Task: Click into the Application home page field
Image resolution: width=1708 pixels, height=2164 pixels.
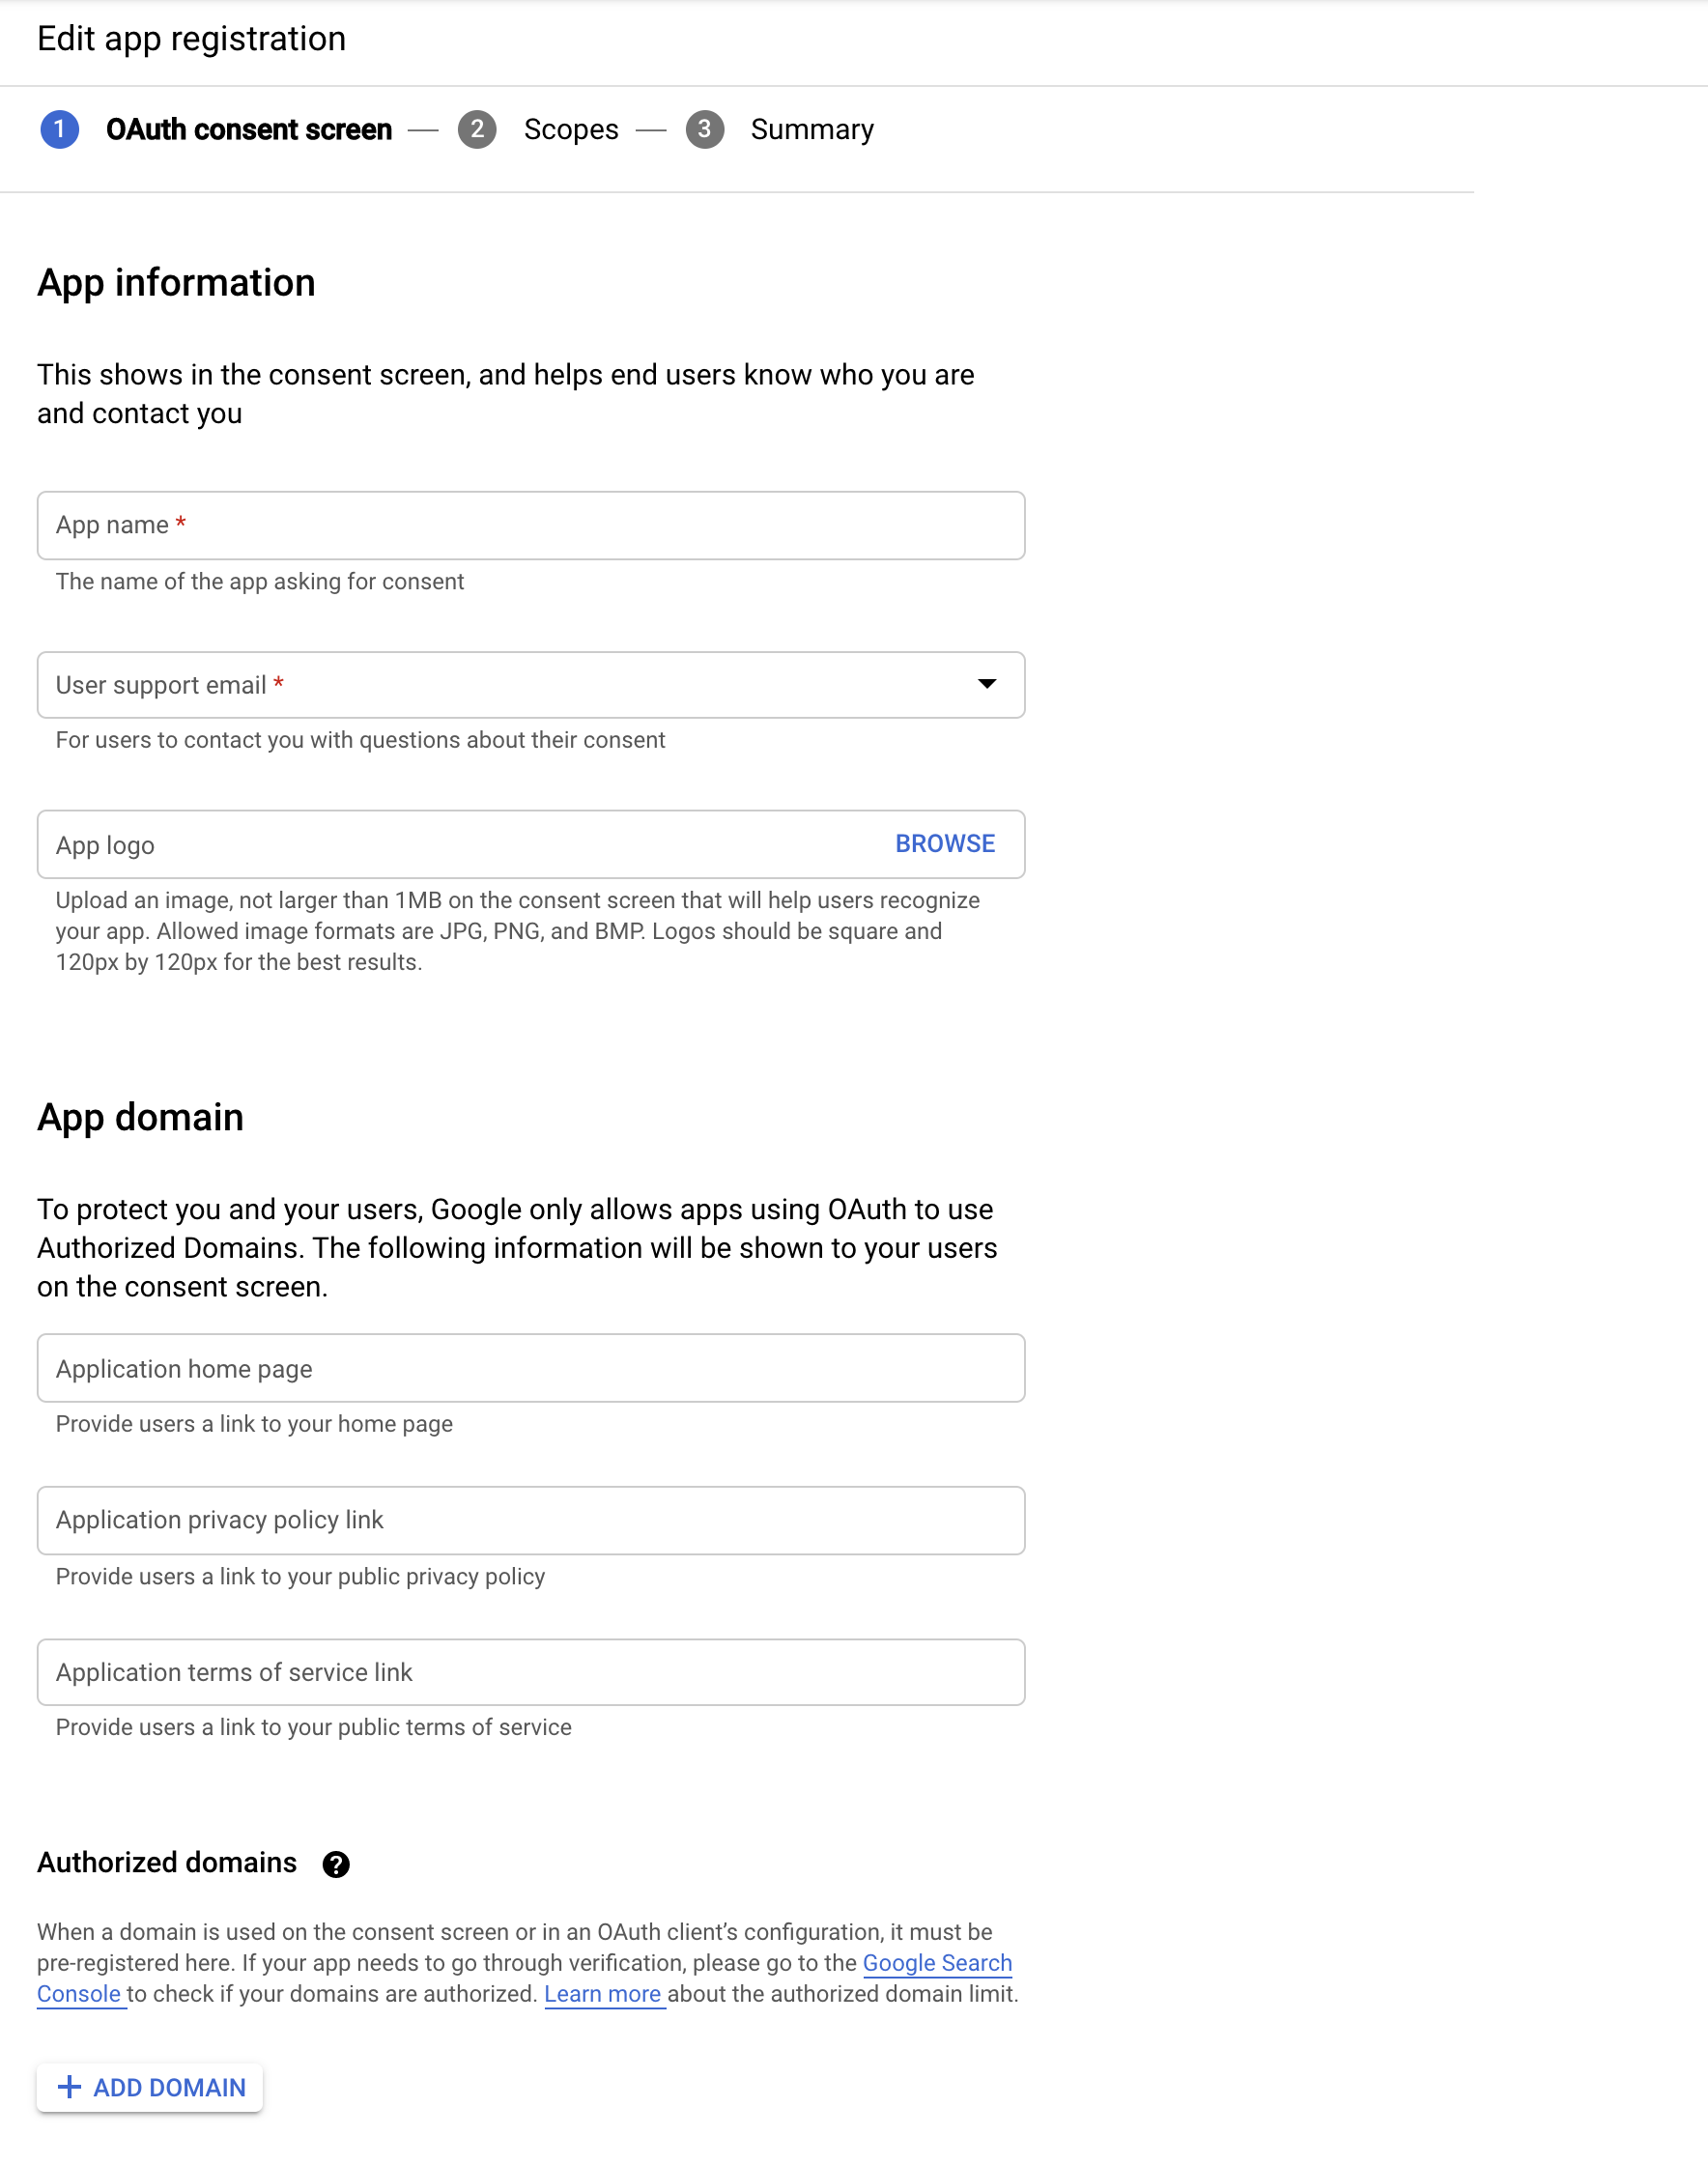Action: pos(530,1368)
